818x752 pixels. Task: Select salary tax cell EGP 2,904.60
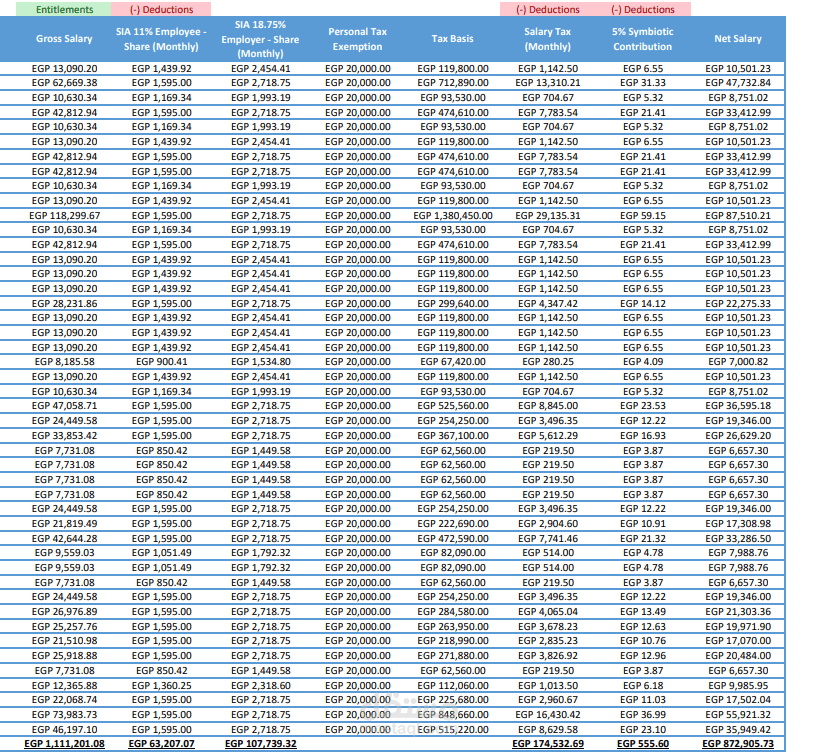click(x=547, y=523)
